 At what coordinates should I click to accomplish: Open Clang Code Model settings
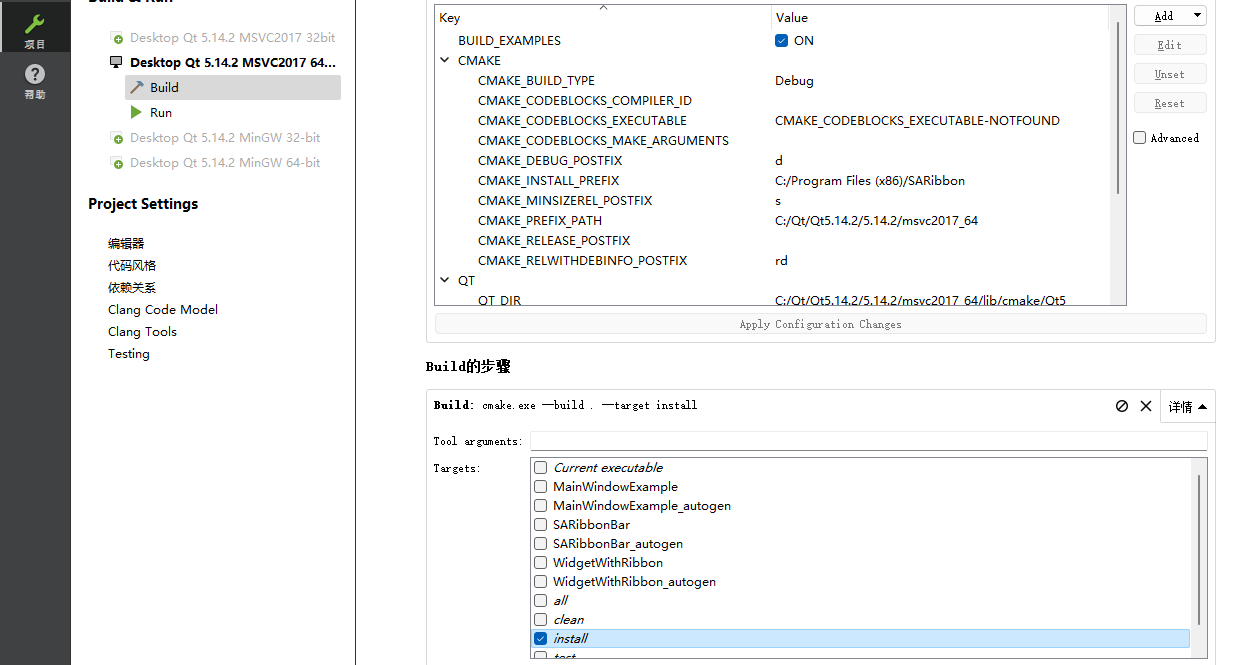pos(162,309)
